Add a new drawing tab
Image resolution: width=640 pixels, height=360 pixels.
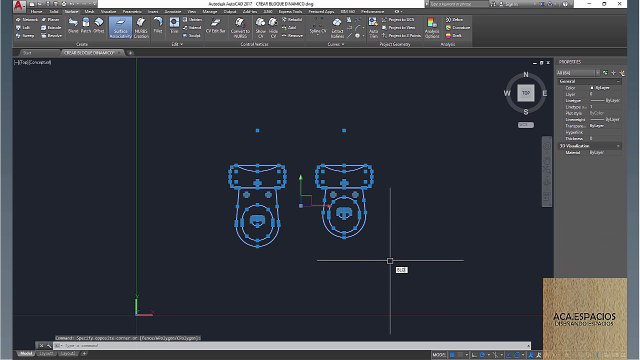coord(130,53)
